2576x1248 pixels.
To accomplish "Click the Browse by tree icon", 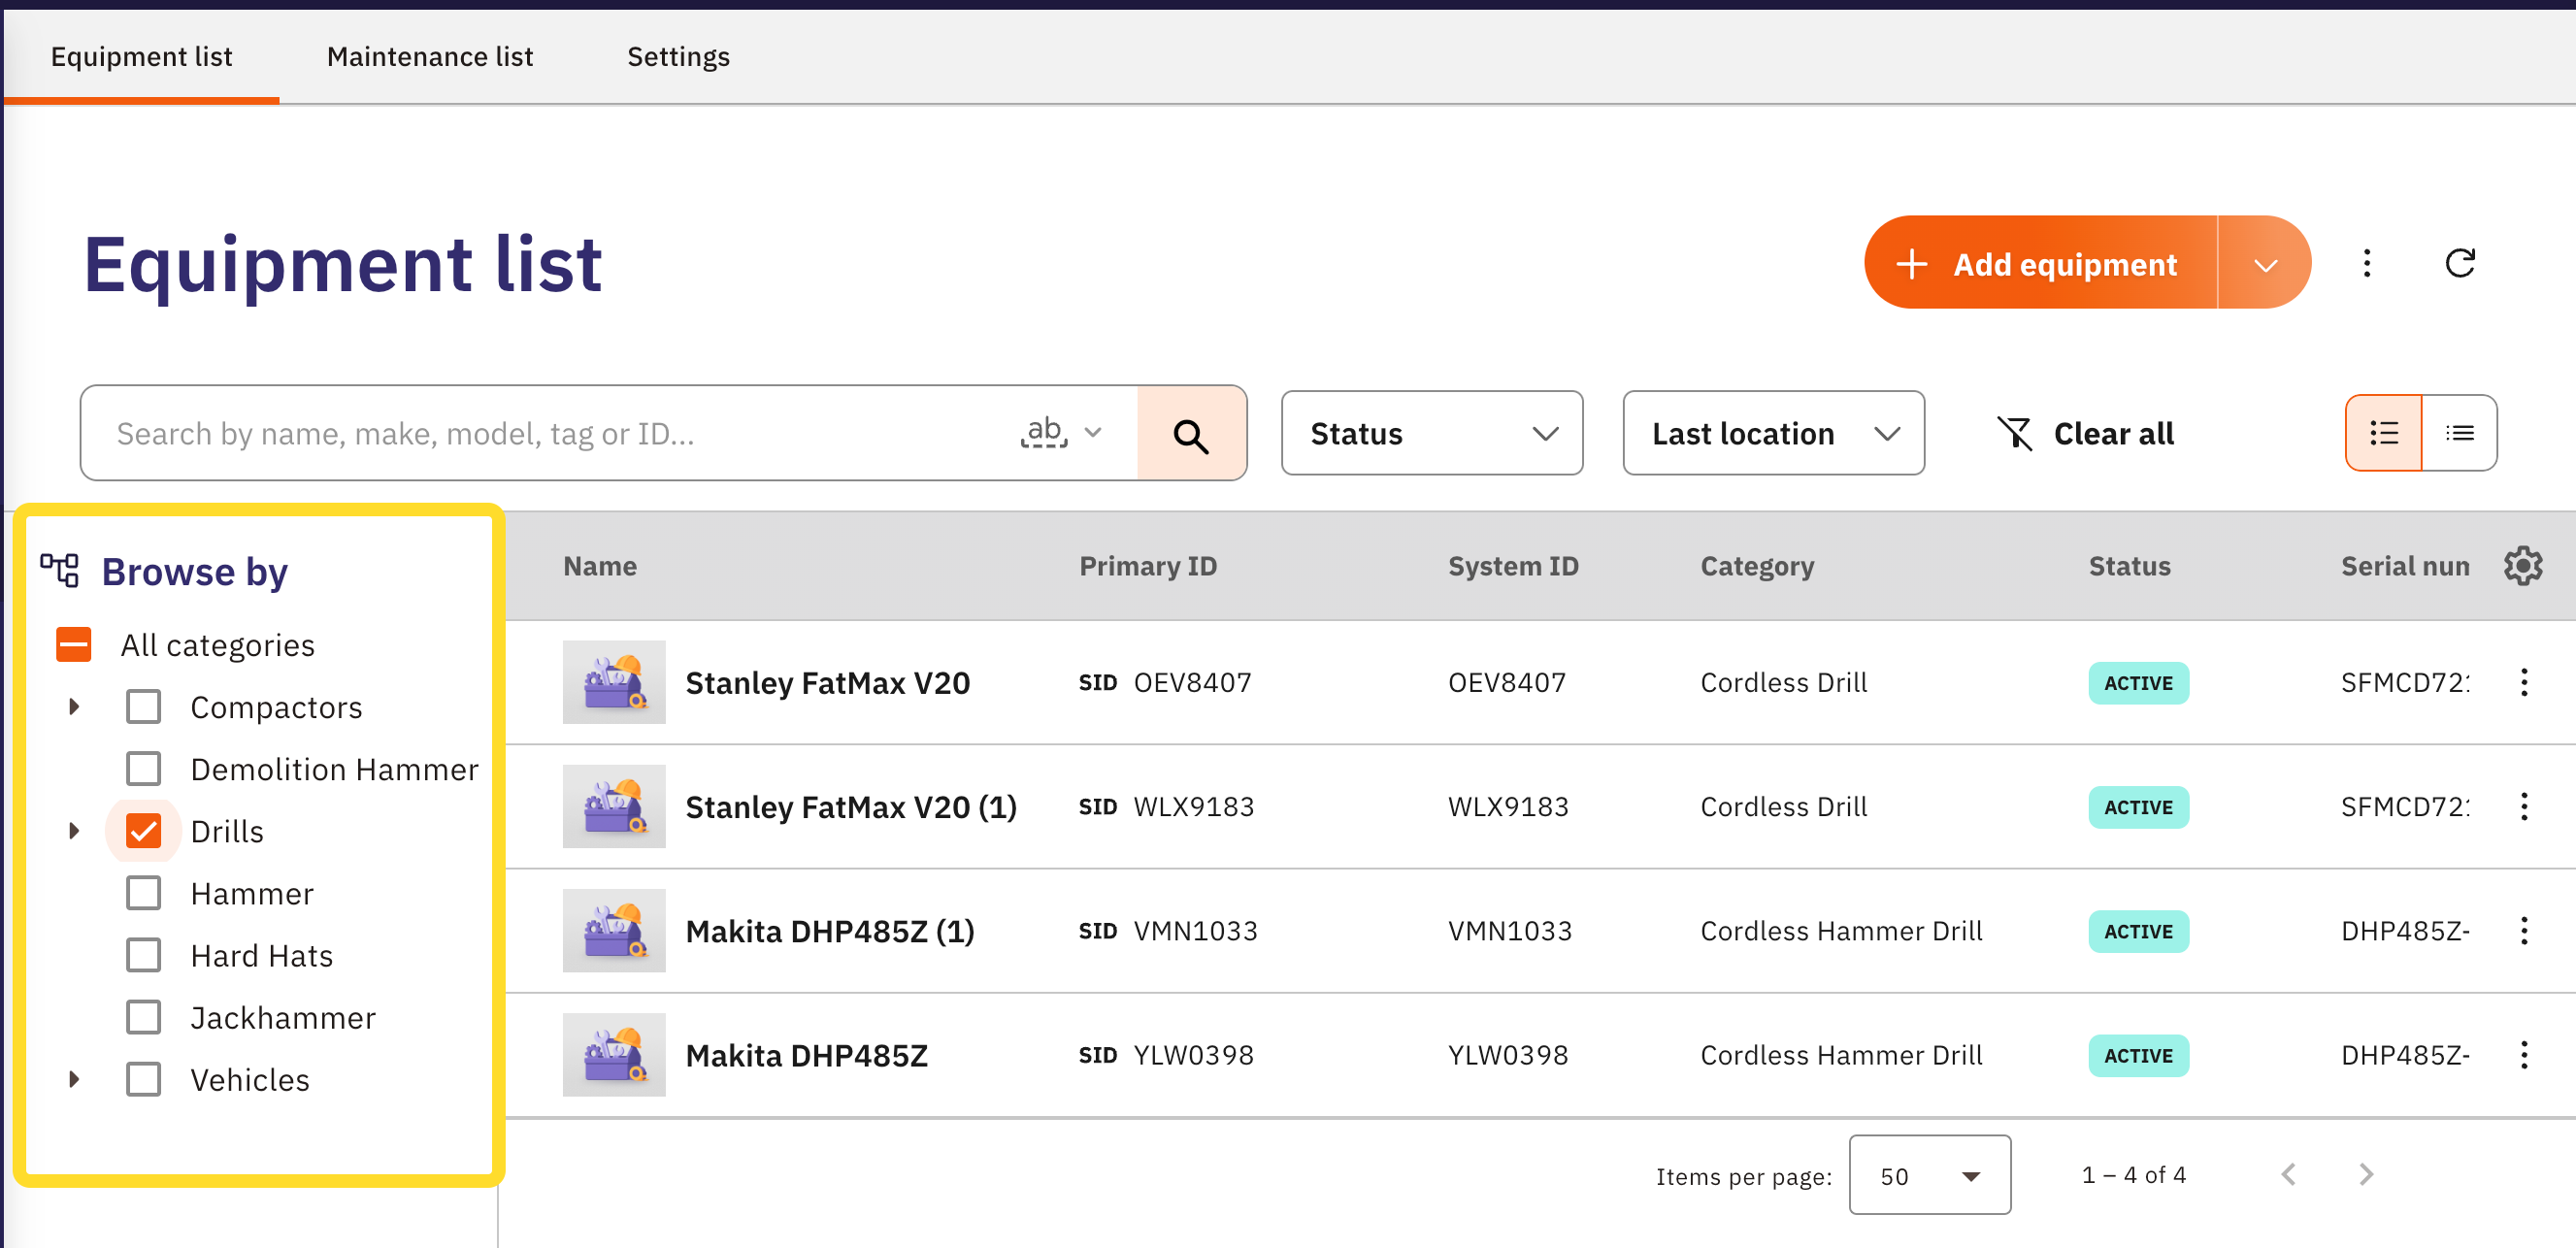I will [59, 570].
